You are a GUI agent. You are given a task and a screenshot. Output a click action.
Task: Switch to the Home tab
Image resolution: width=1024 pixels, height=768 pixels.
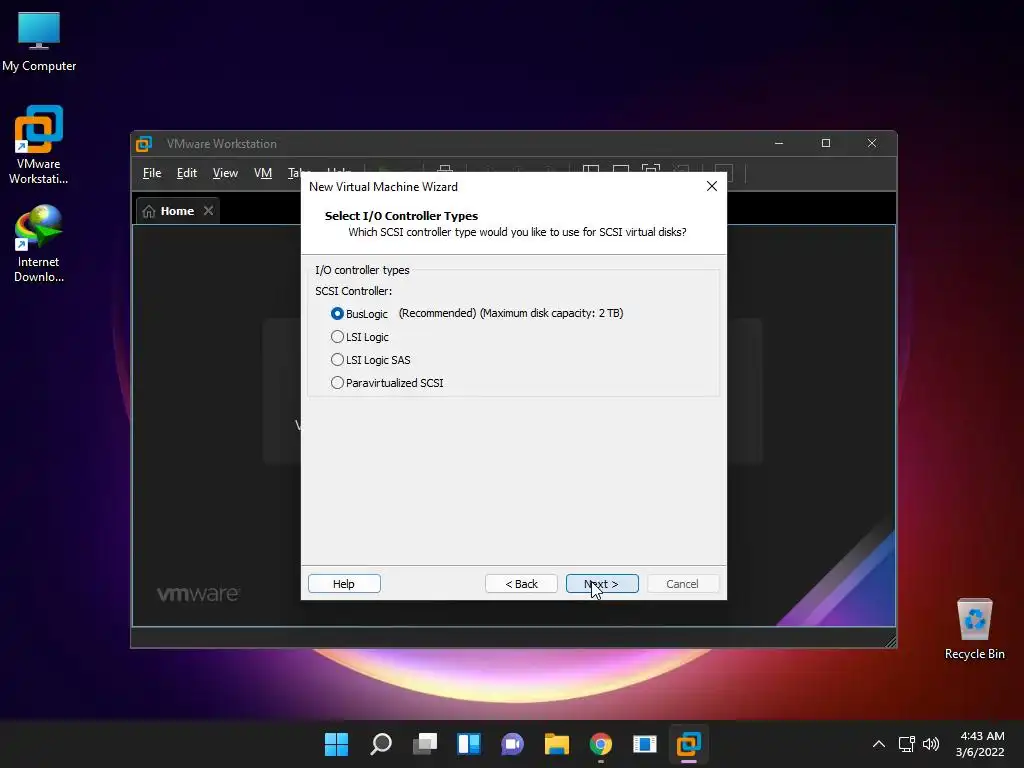(x=177, y=211)
